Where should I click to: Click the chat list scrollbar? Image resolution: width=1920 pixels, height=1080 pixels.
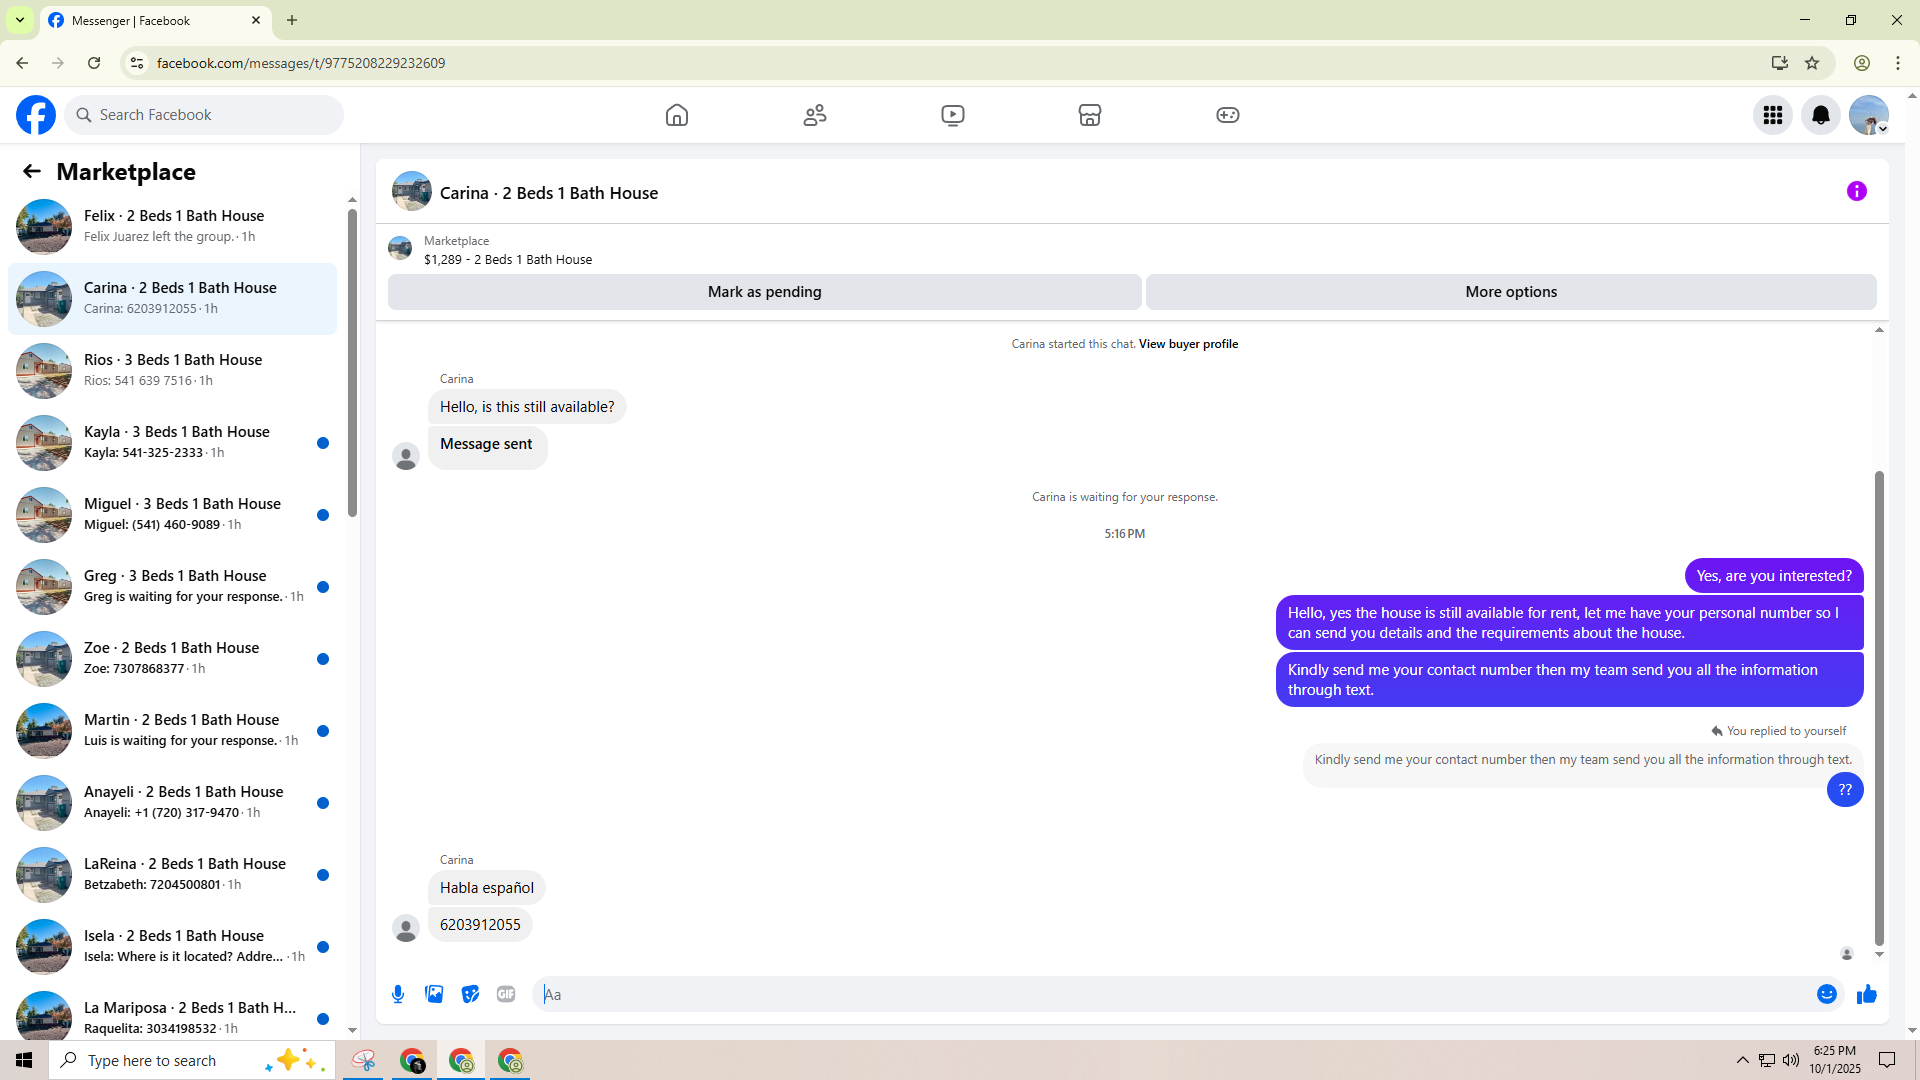[352, 362]
